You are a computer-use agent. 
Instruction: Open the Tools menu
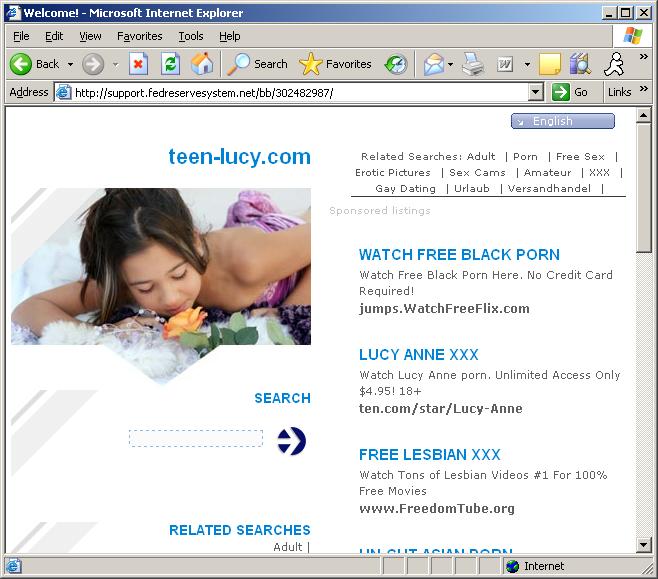(x=191, y=37)
